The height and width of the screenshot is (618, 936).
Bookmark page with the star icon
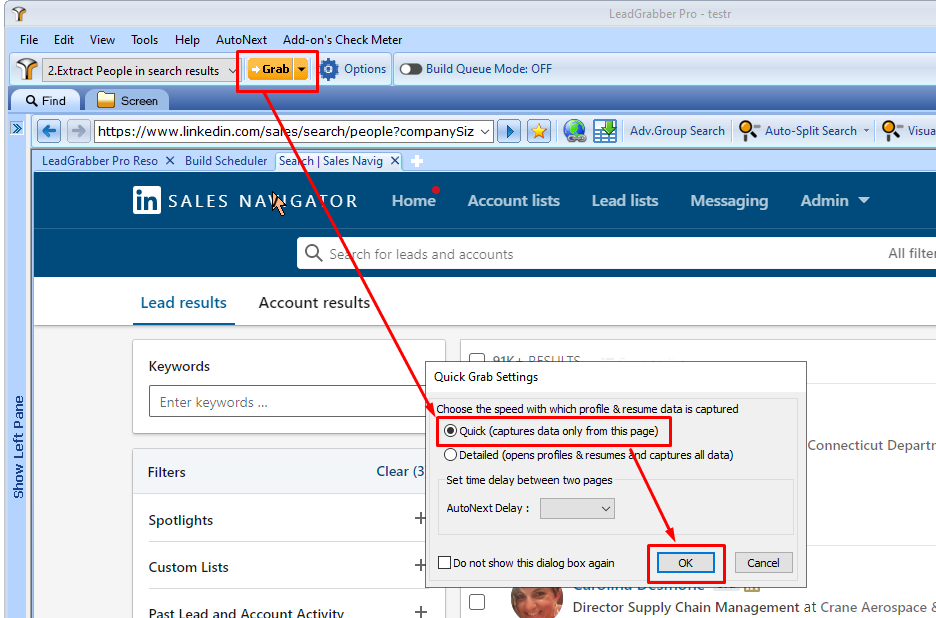pyautogui.click(x=538, y=131)
